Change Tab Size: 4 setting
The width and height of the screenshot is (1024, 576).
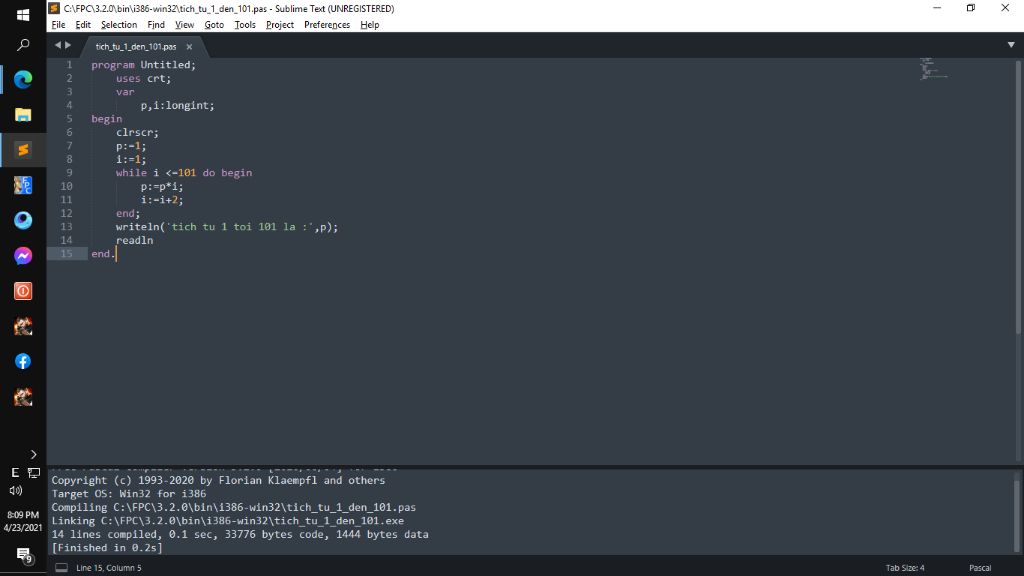pyautogui.click(x=905, y=568)
